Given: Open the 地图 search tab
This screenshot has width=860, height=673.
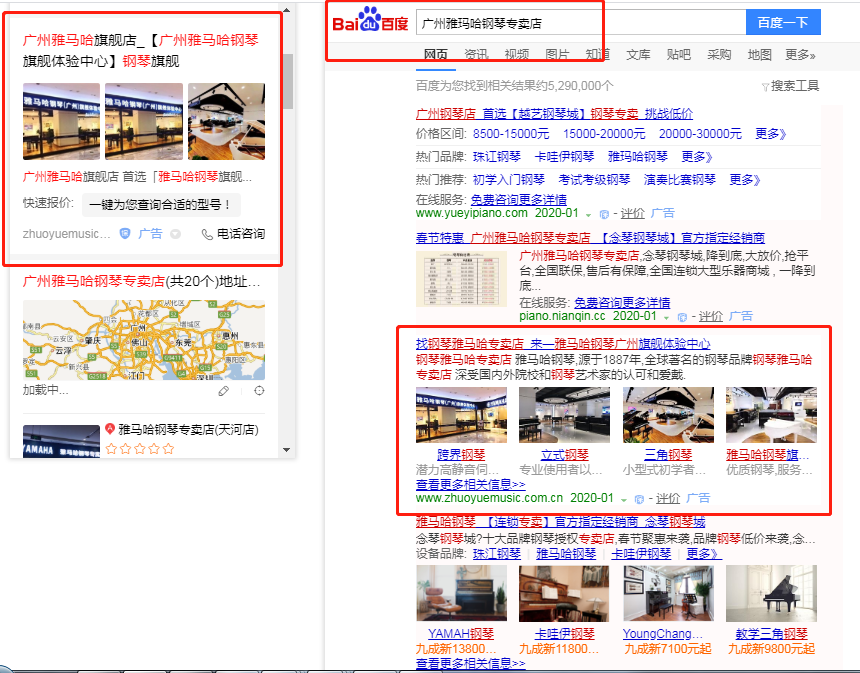Looking at the screenshot, I should click(x=760, y=55).
